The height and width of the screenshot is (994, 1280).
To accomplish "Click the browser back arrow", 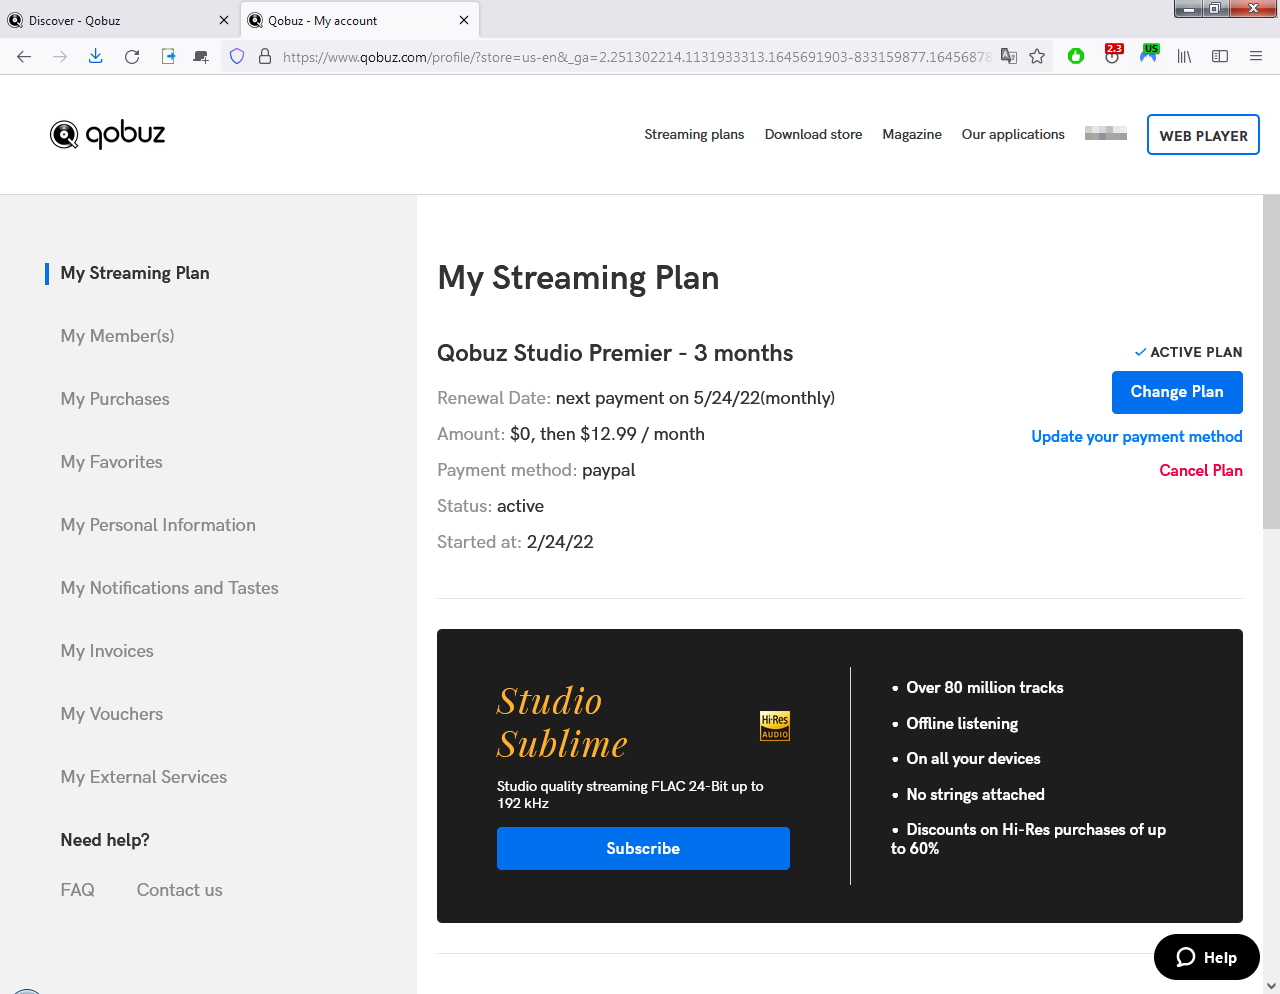I will pyautogui.click(x=24, y=57).
